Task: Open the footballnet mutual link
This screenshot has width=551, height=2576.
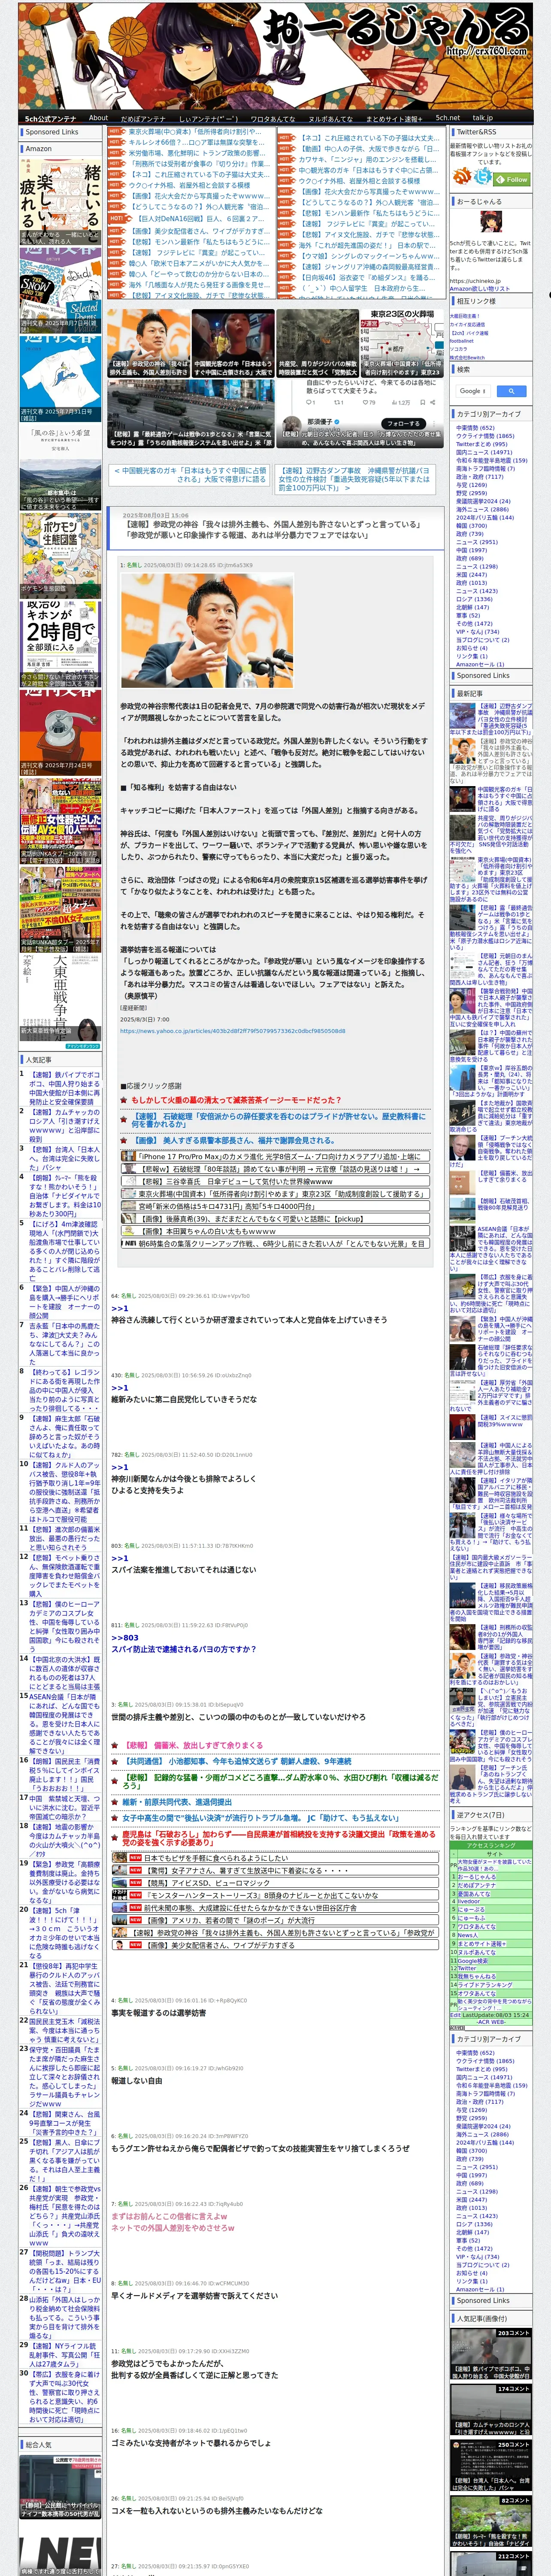Action: point(462,341)
